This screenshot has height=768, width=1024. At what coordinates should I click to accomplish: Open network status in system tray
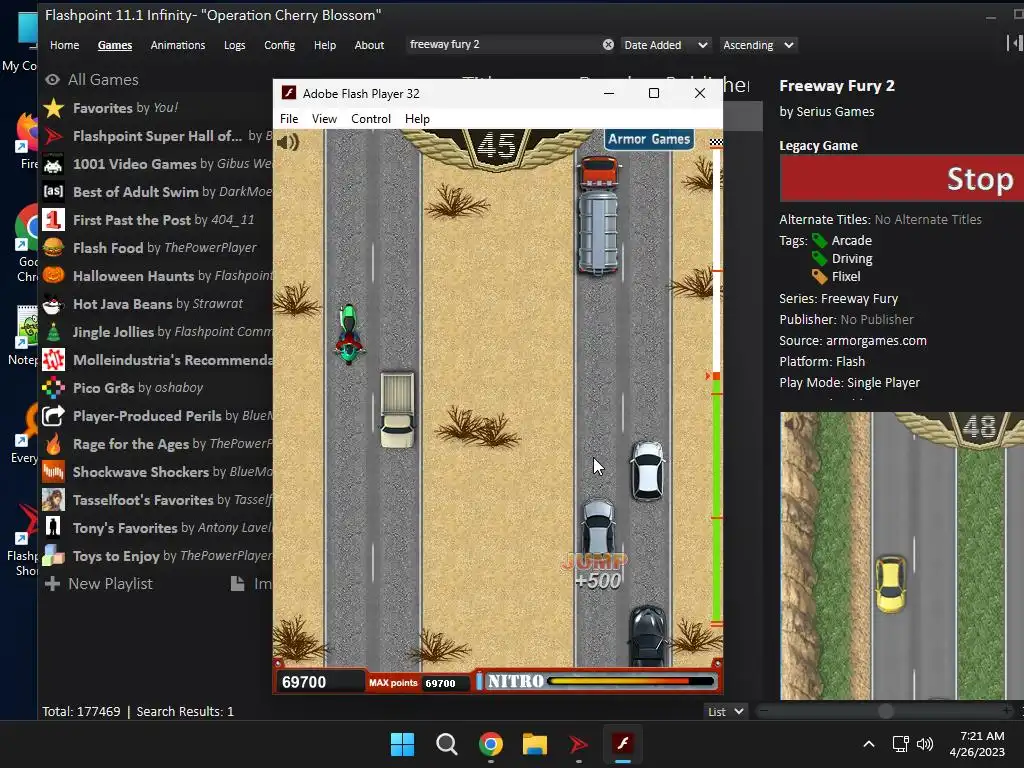(x=901, y=744)
